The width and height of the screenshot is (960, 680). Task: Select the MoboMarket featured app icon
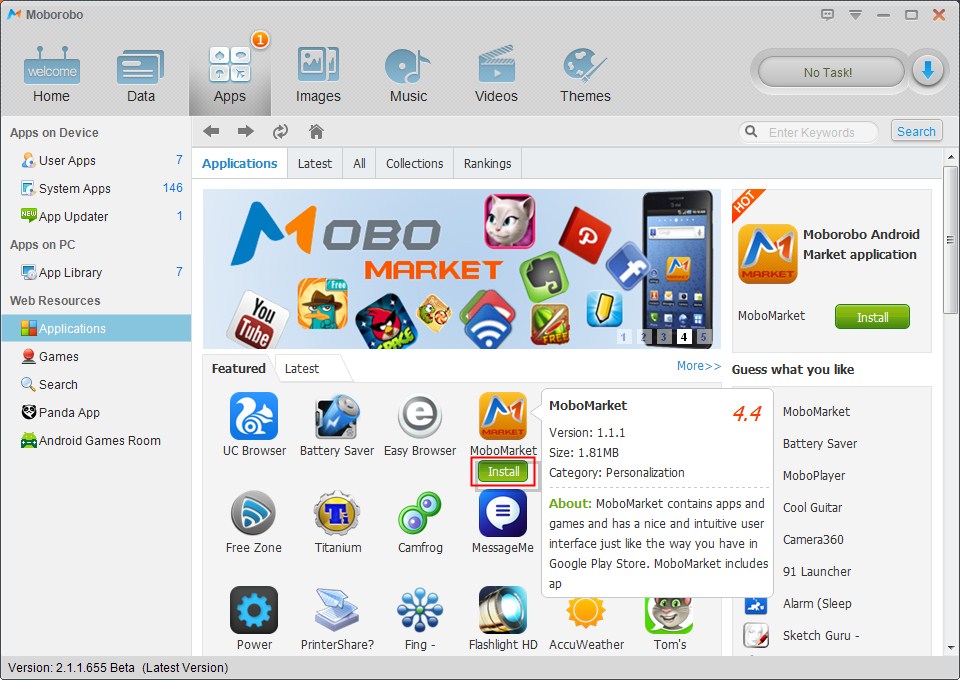pos(503,416)
